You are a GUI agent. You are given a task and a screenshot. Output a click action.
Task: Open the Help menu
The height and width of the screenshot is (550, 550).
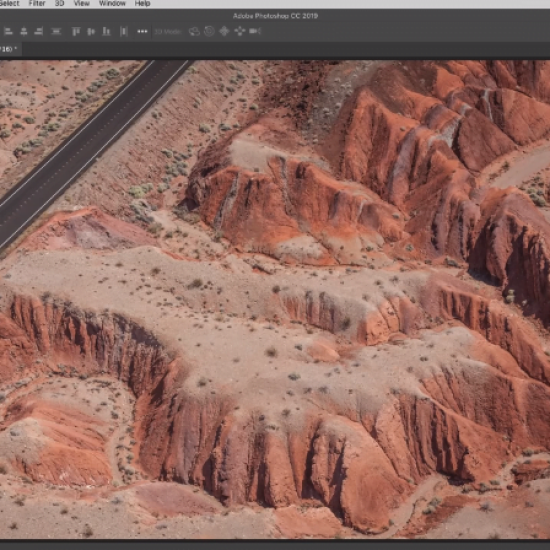142,4
